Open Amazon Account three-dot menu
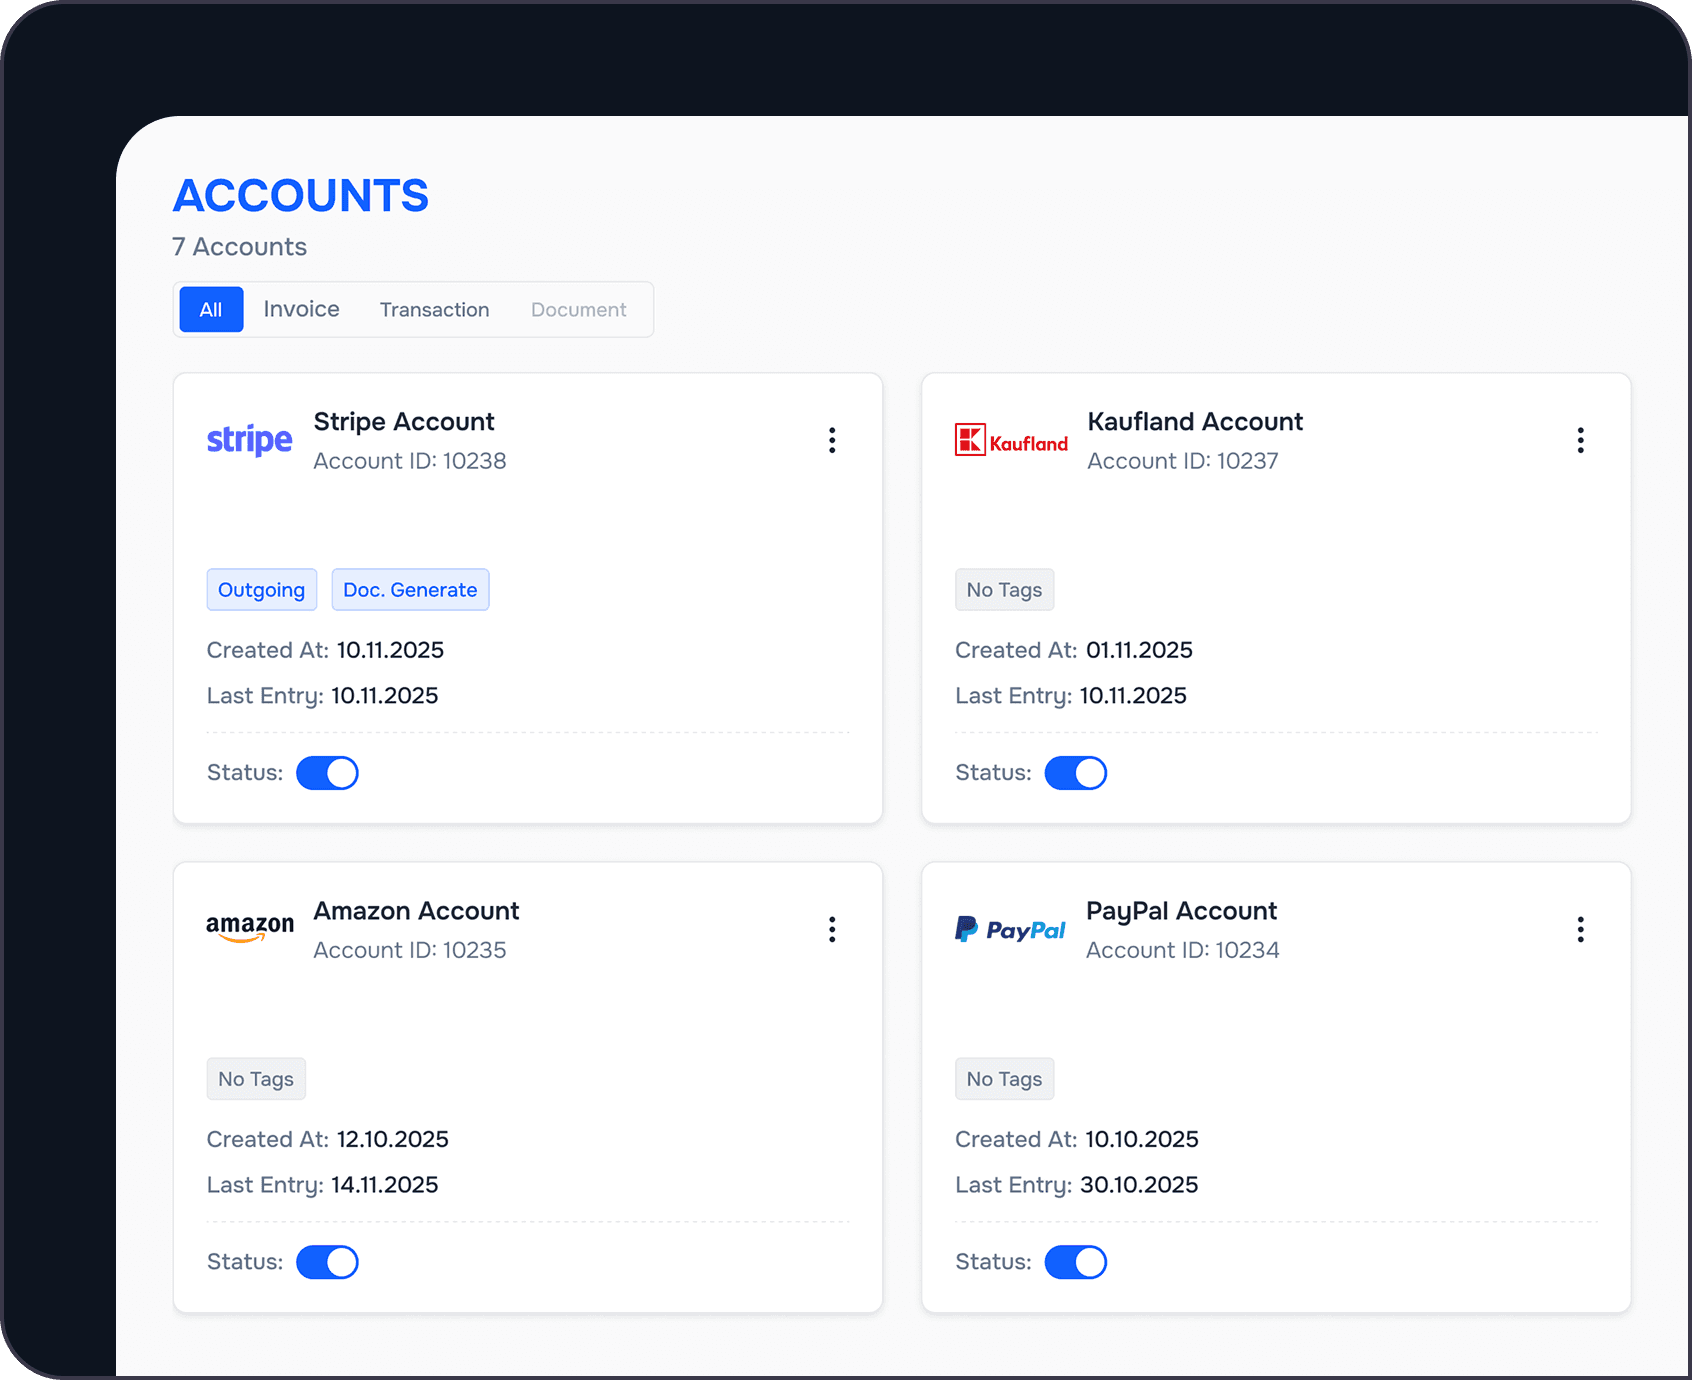The height and width of the screenshot is (1380, 1692). pos(831,930)
